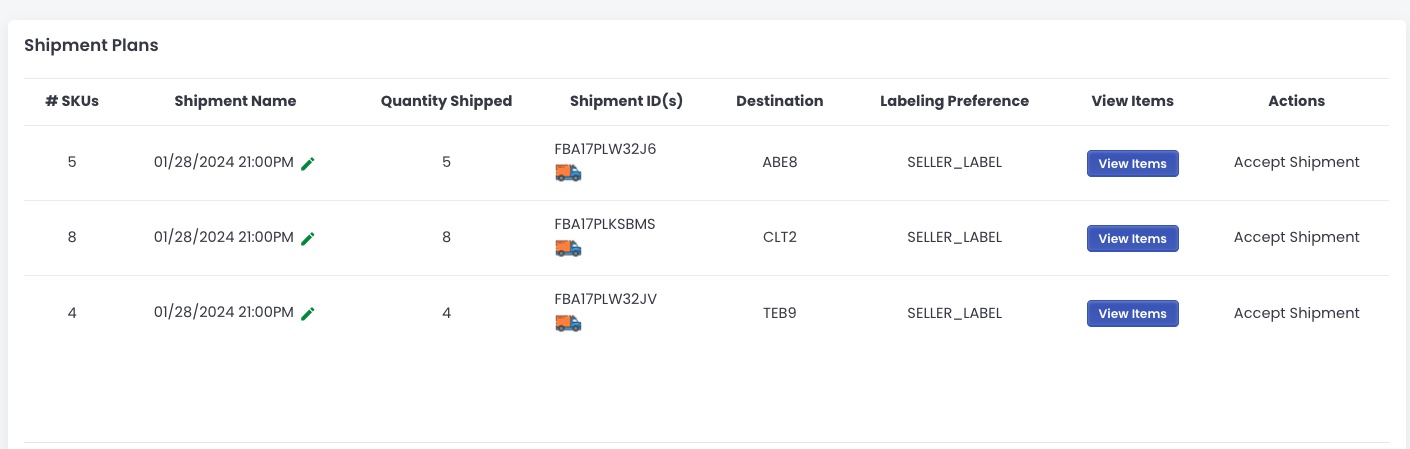Image resolution: width=1410 pixels, height=449 pixels.
Task: Click the truck icon under FBA17PLW32J6
Action: [568, 173]
